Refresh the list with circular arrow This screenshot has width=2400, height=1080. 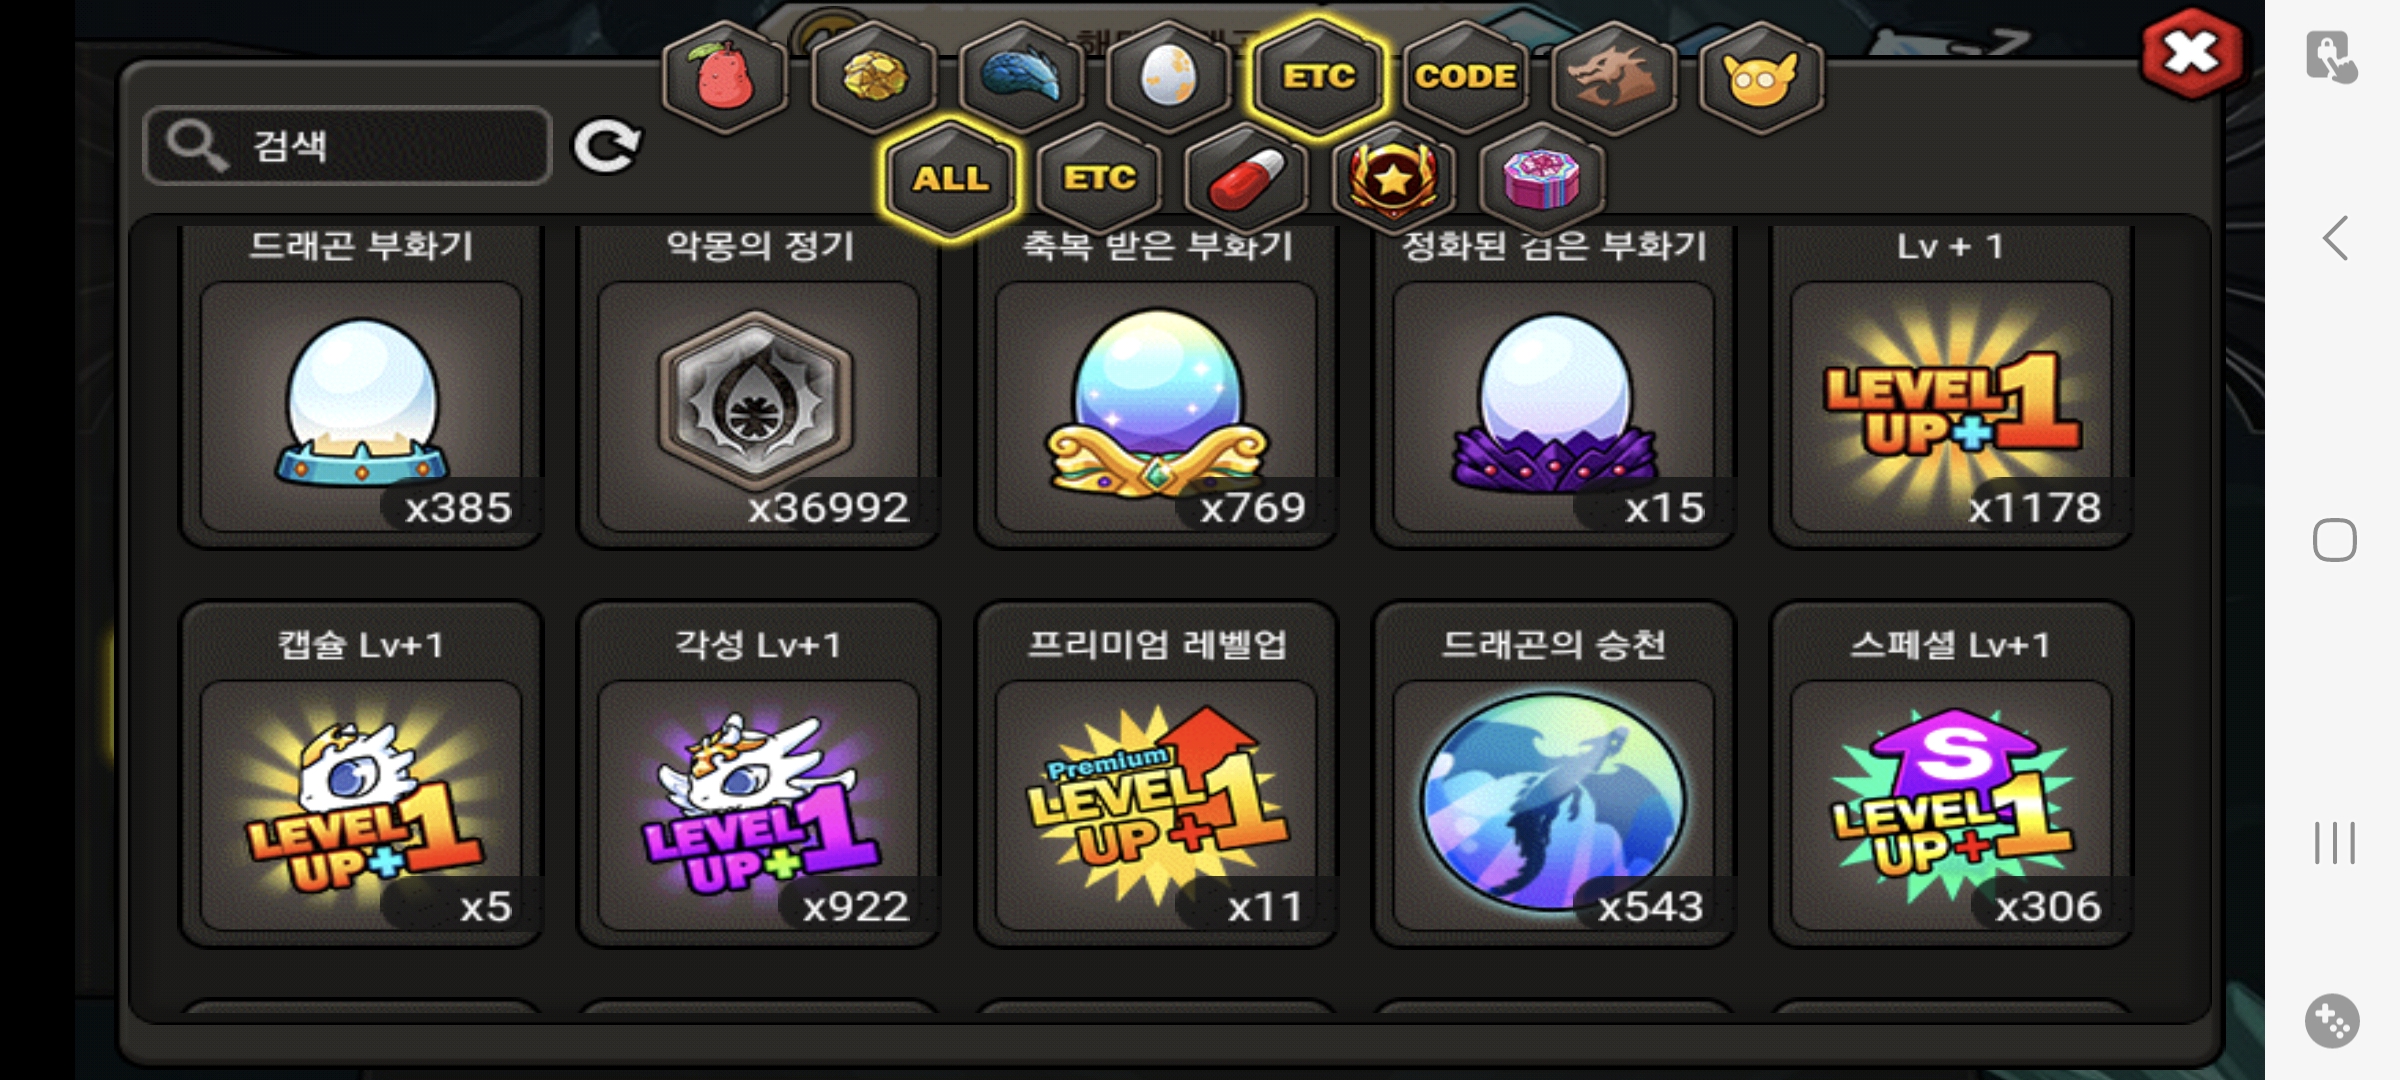606,147
